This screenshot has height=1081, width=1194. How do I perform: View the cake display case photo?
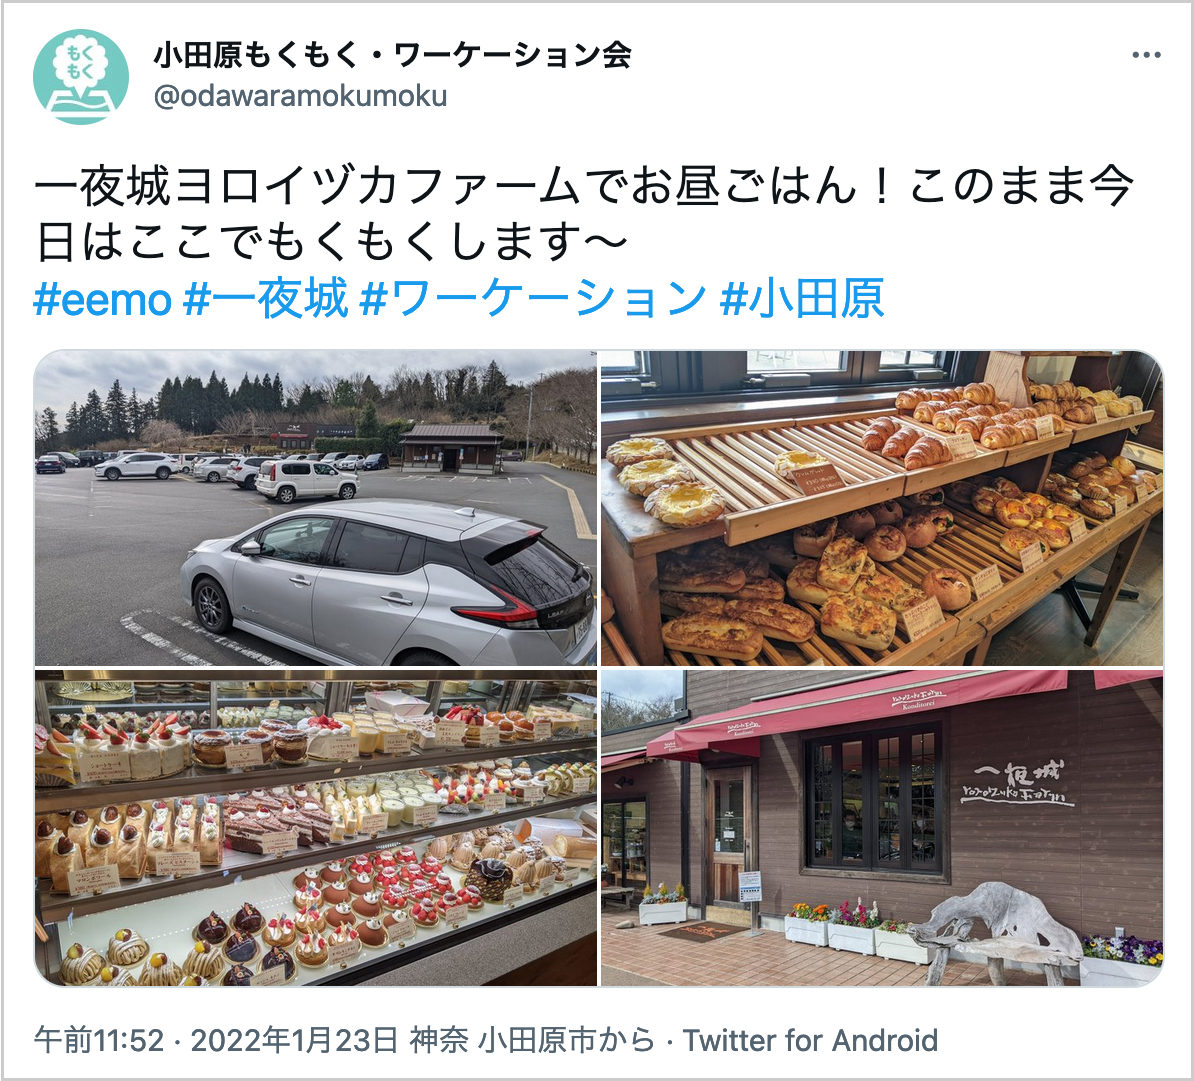pos(315,828)
